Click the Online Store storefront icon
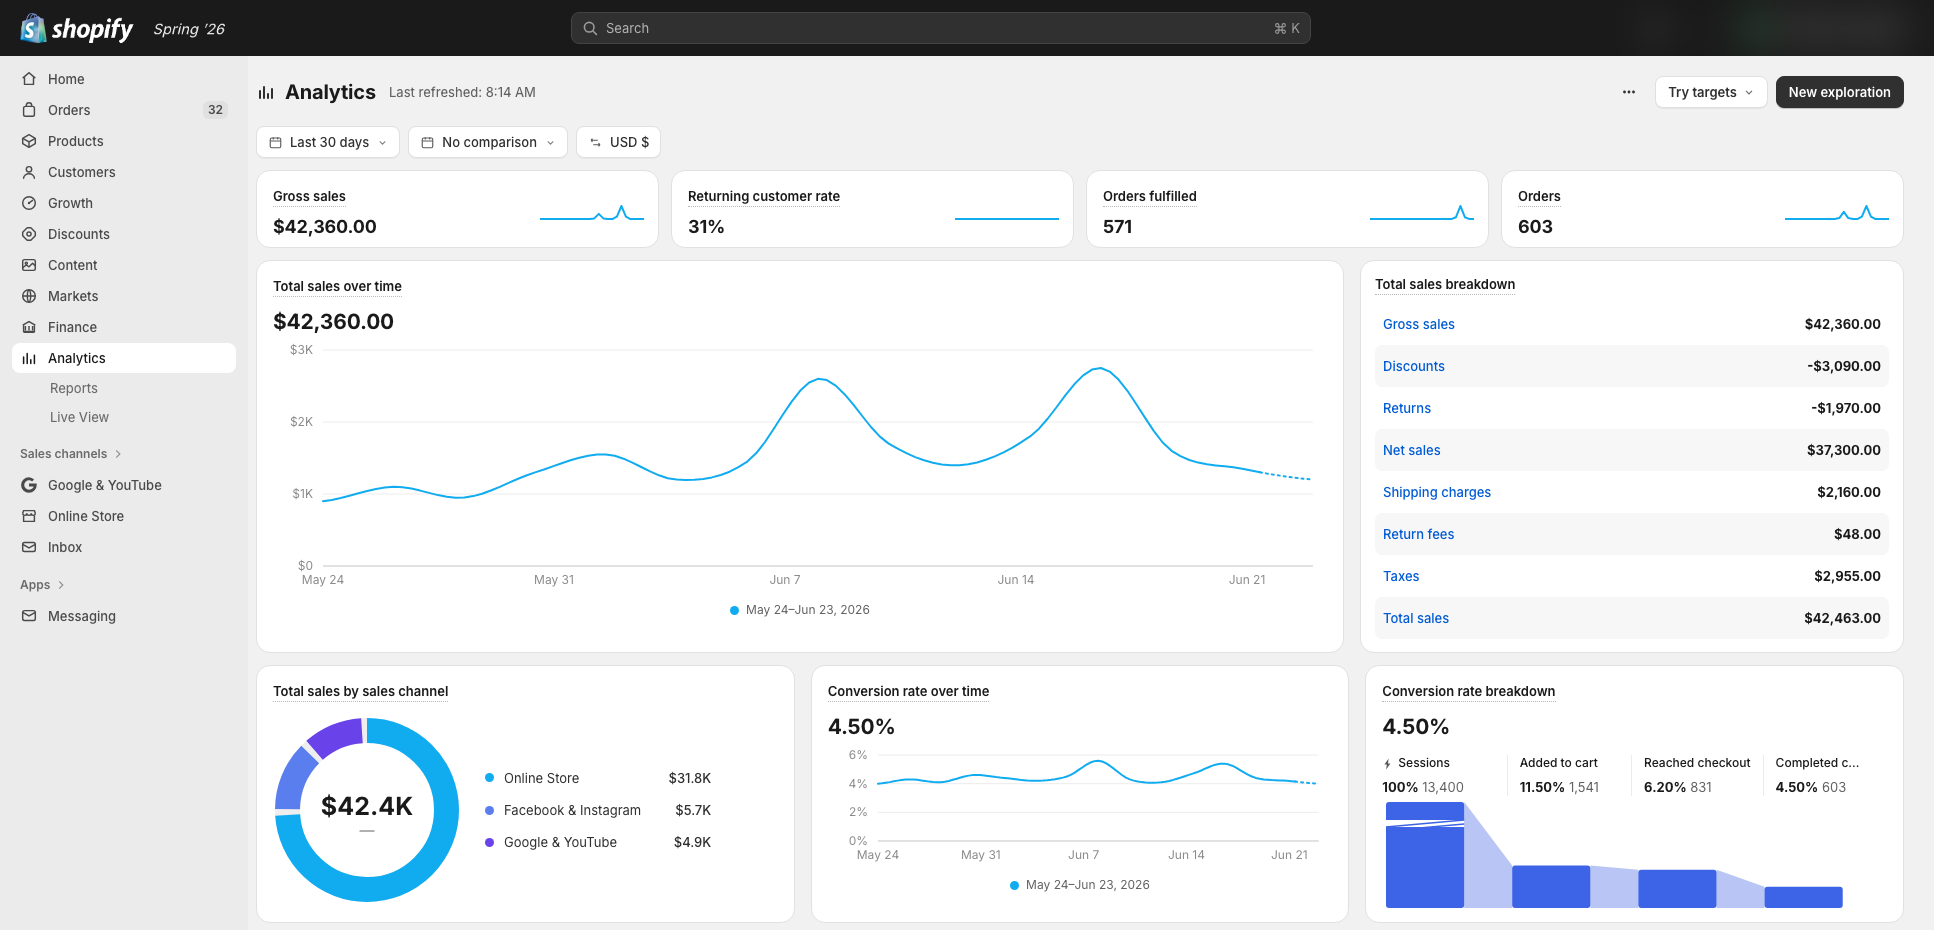The width and height of the screenshot is (1934, 930). pos(29,516)
